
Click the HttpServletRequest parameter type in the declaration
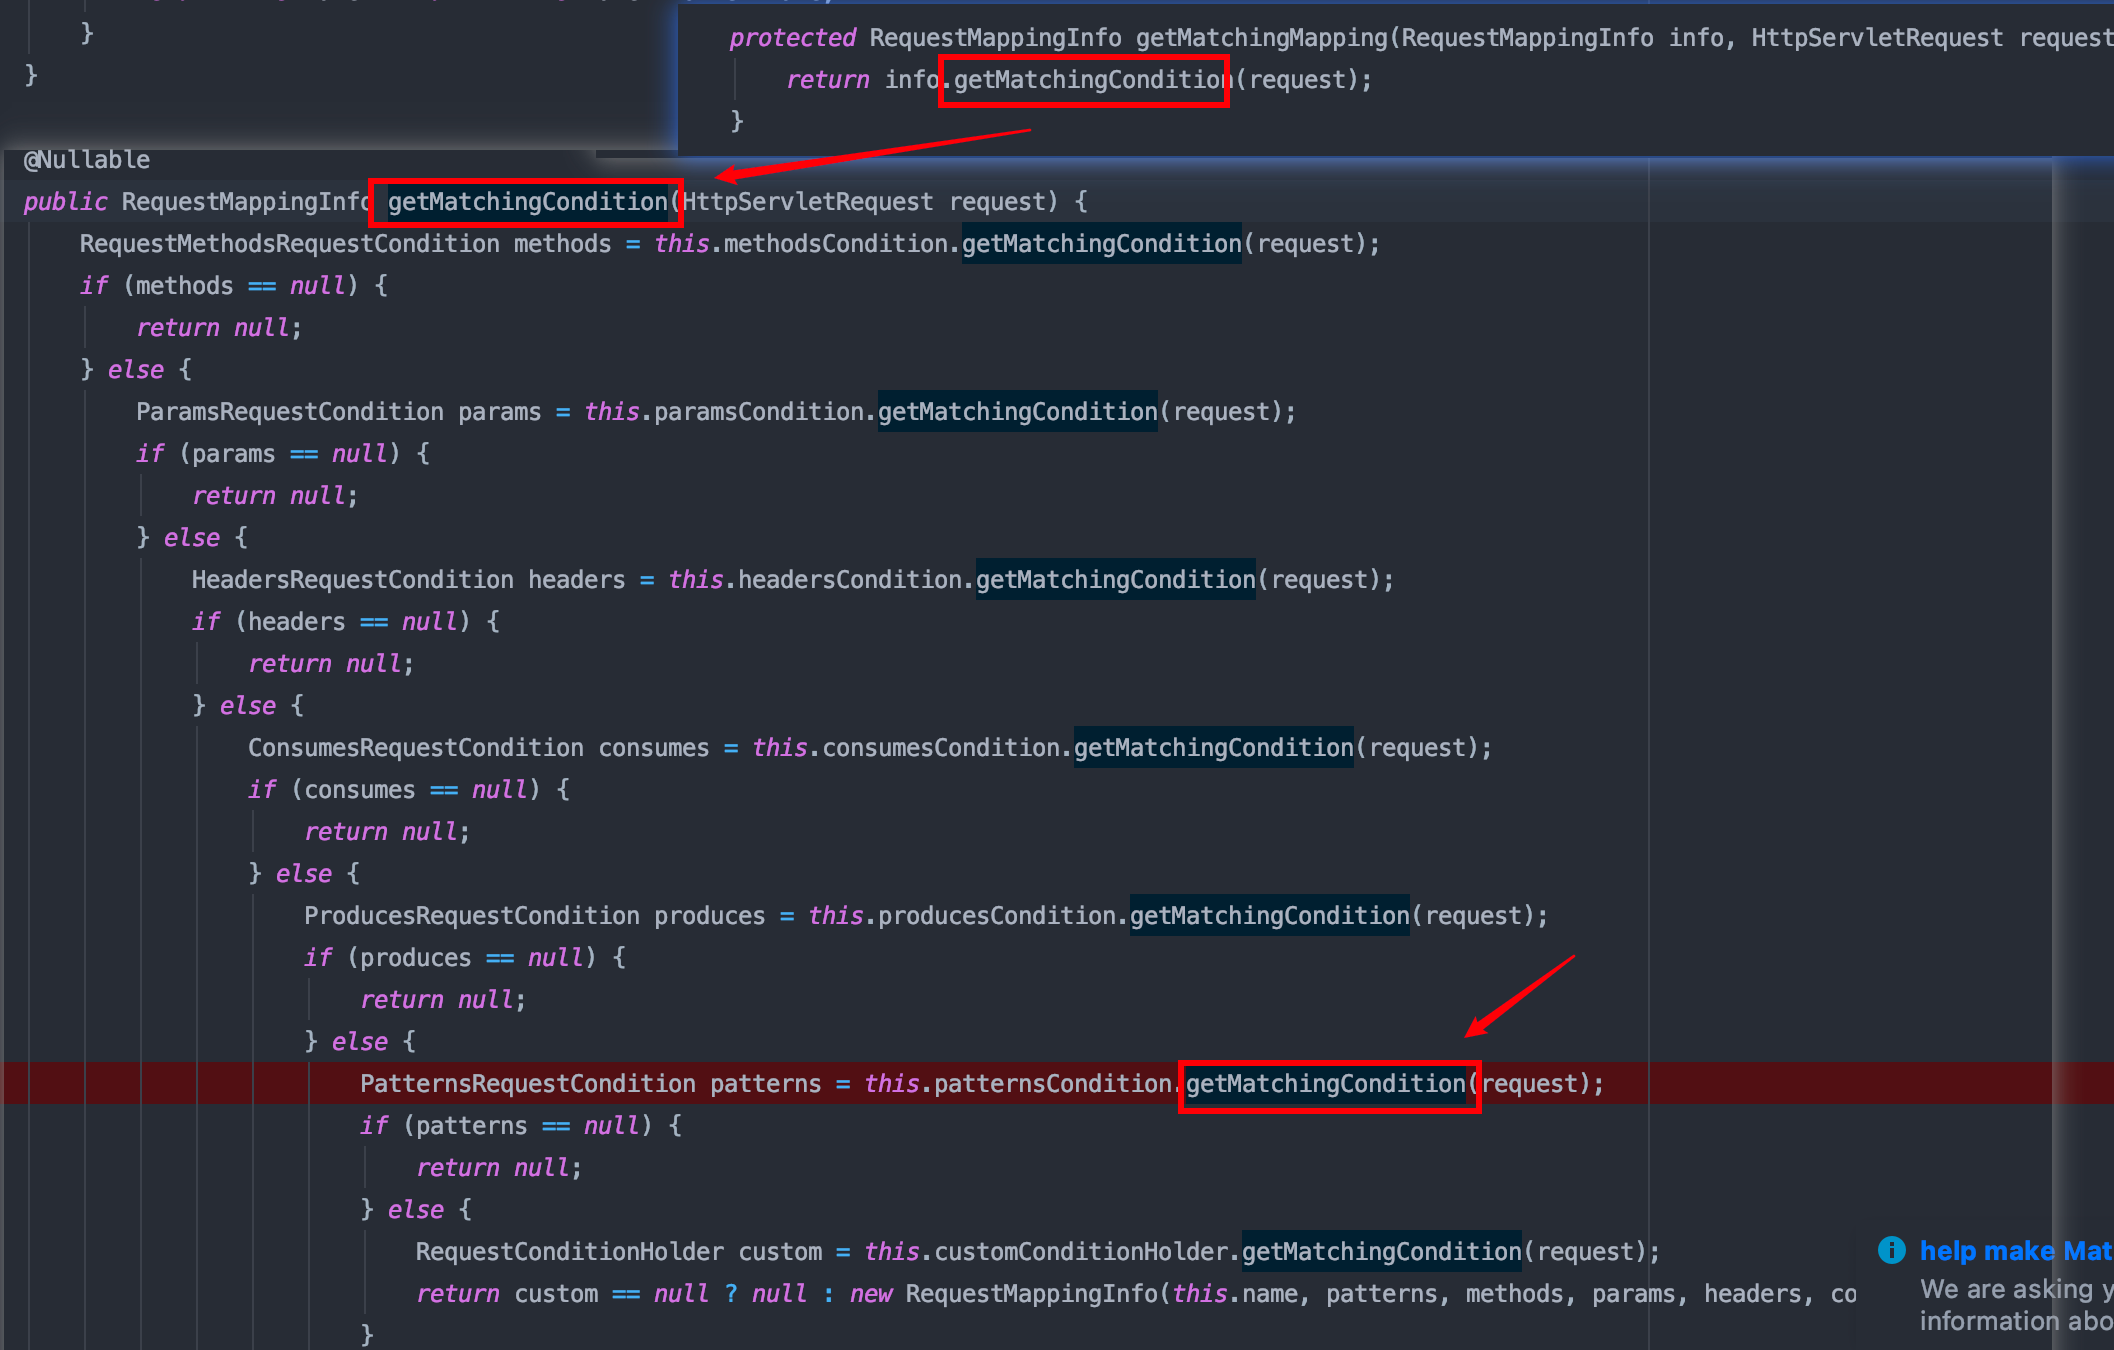(807, 202)
